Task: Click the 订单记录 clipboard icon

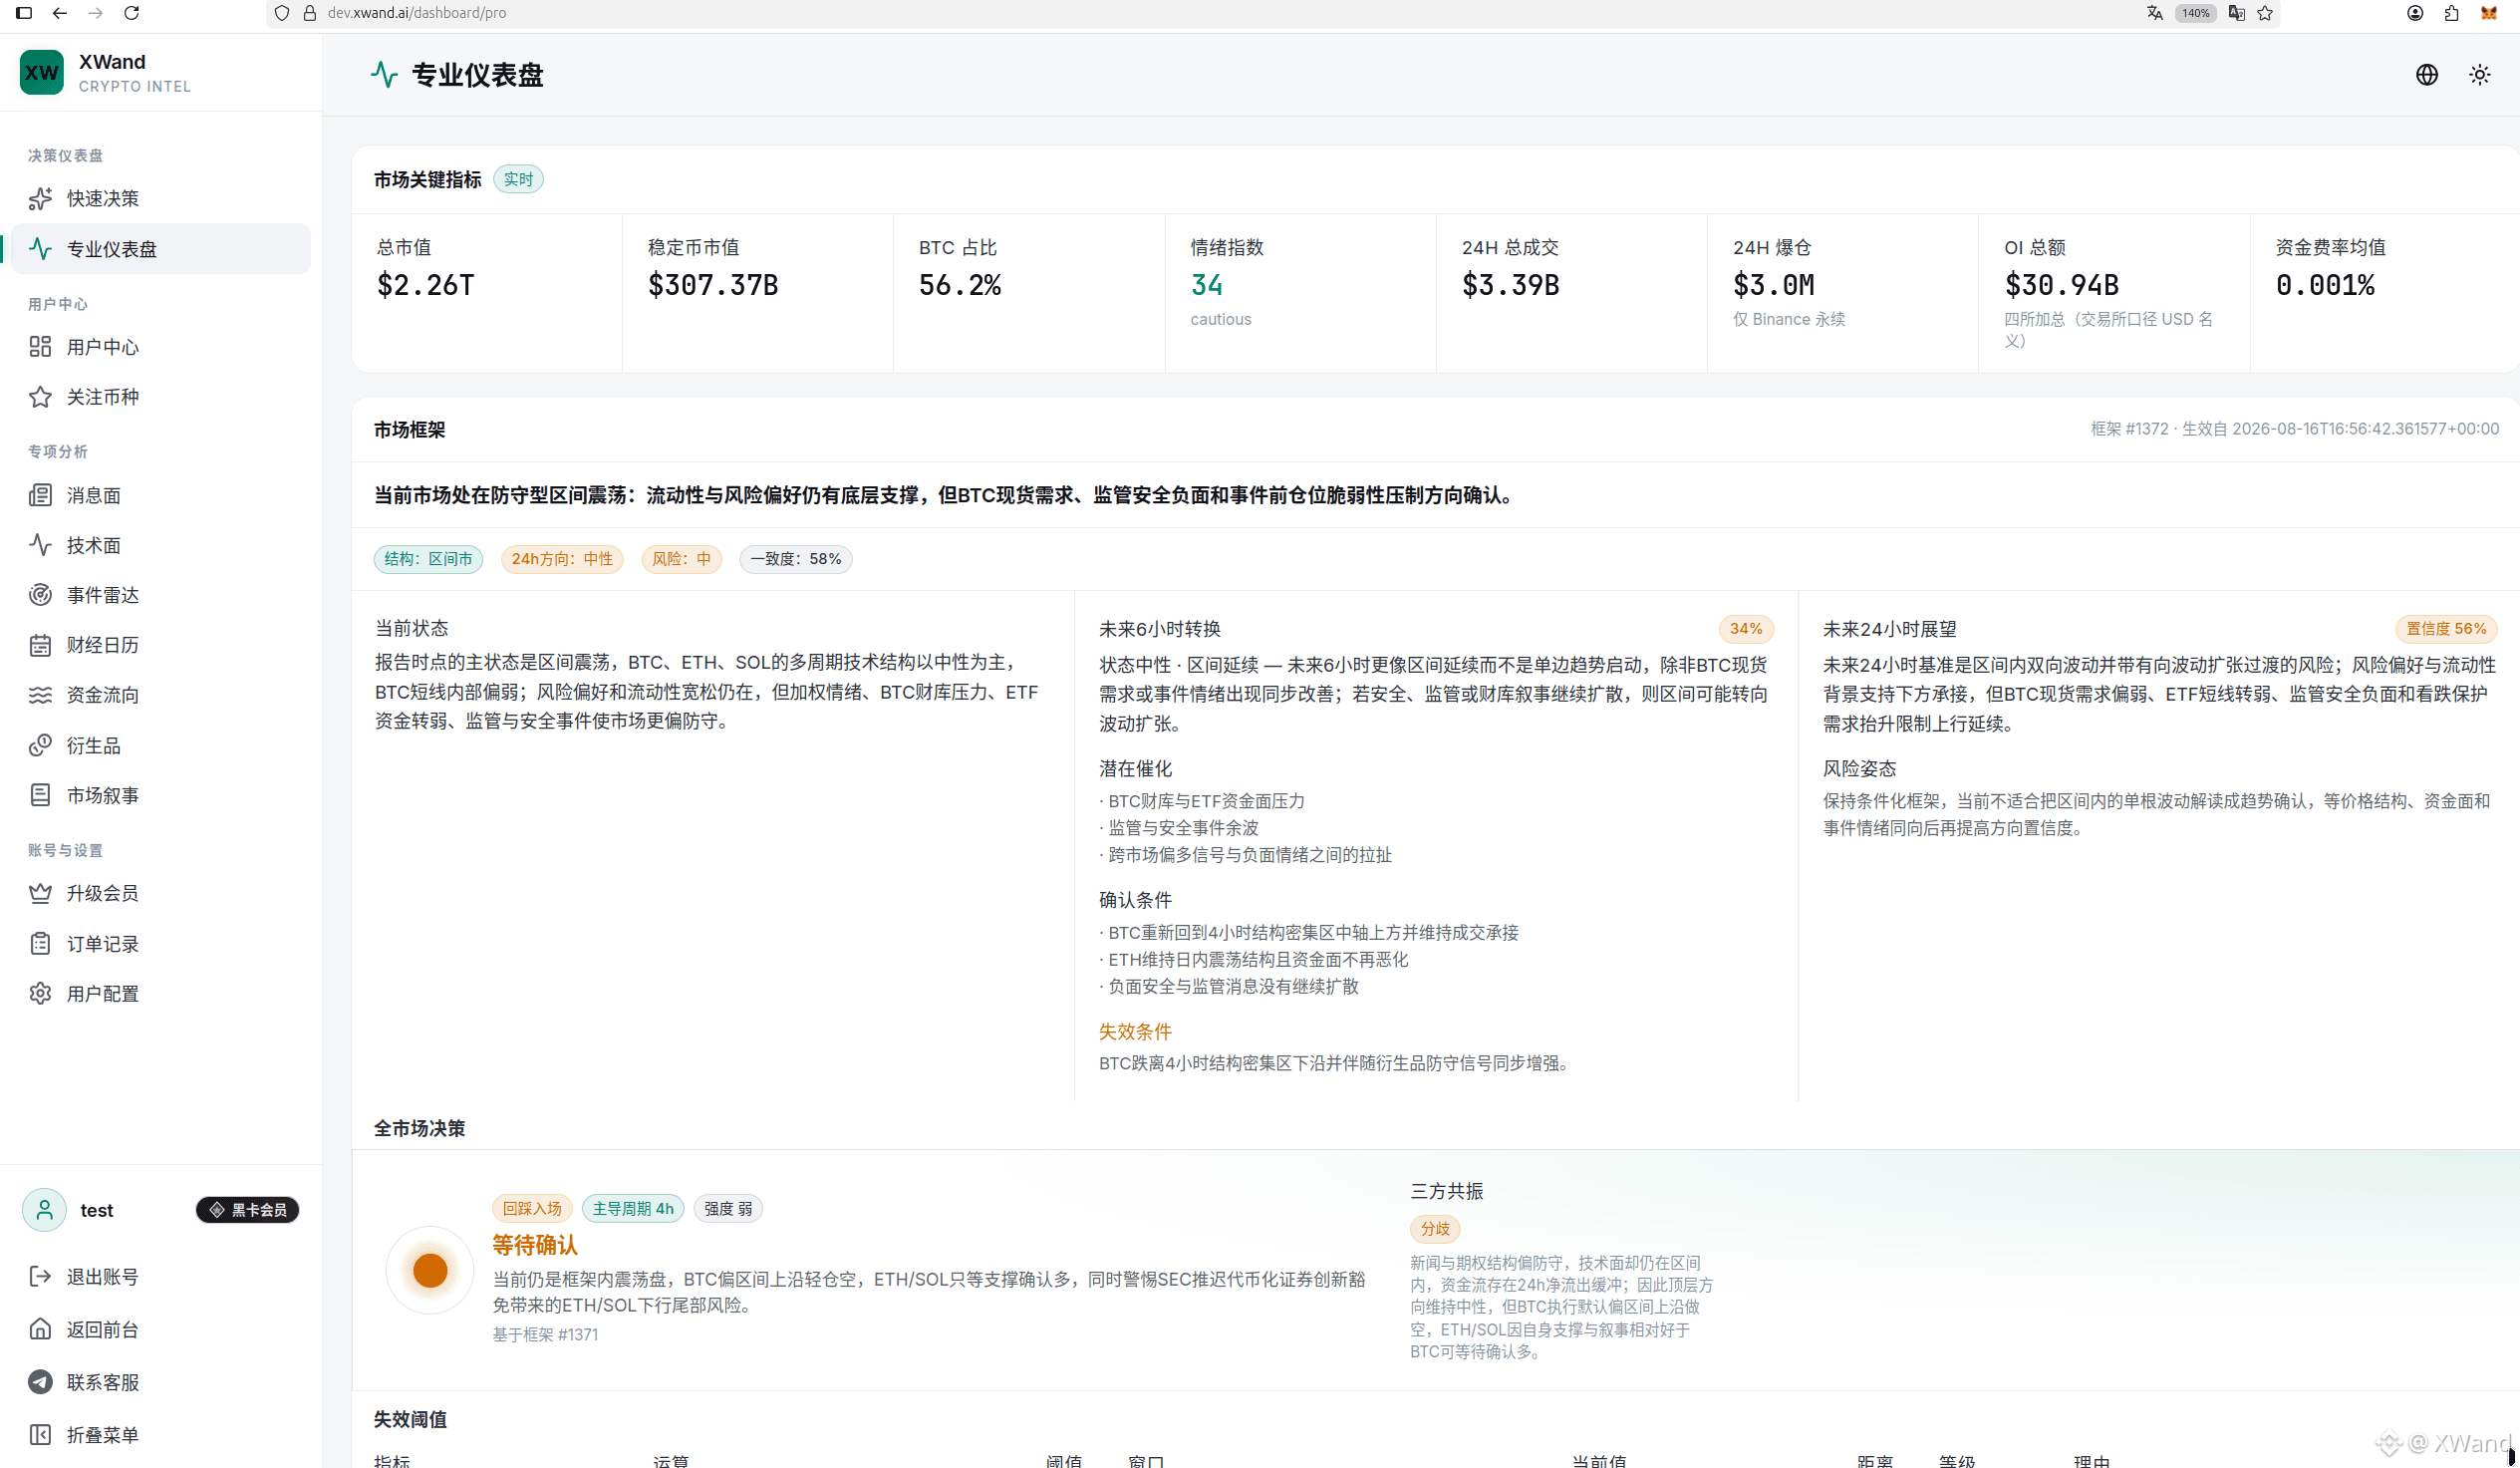Action: click(40, 943)
